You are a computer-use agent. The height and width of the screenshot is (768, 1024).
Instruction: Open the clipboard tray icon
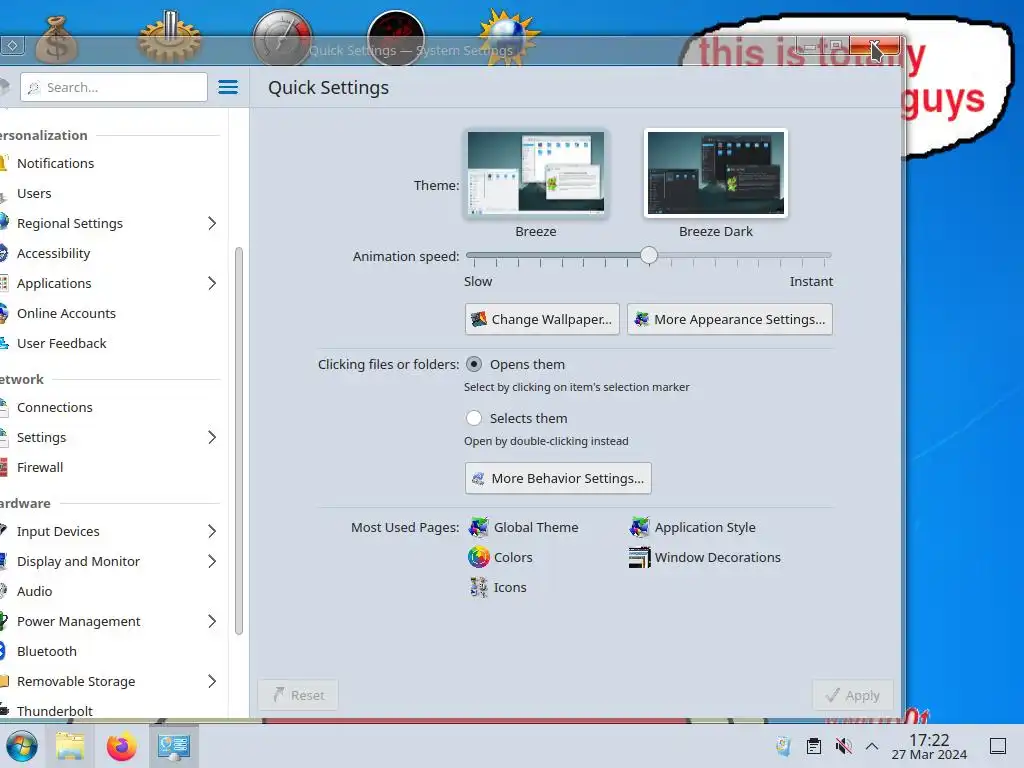coord(814,746)
